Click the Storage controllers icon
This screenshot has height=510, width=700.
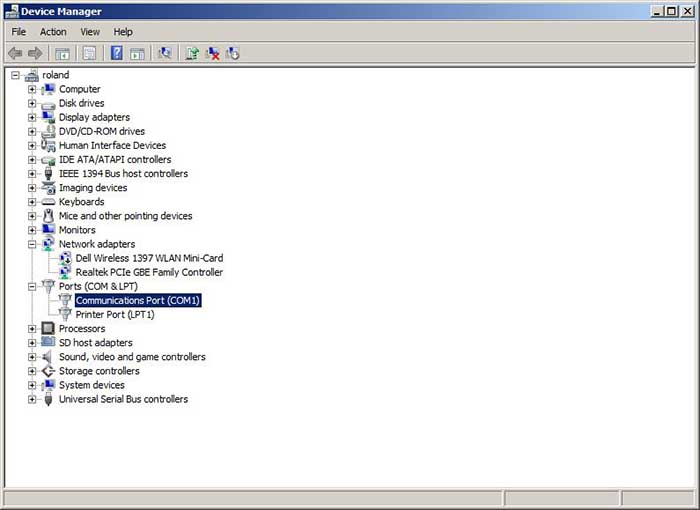pos(48,371)
